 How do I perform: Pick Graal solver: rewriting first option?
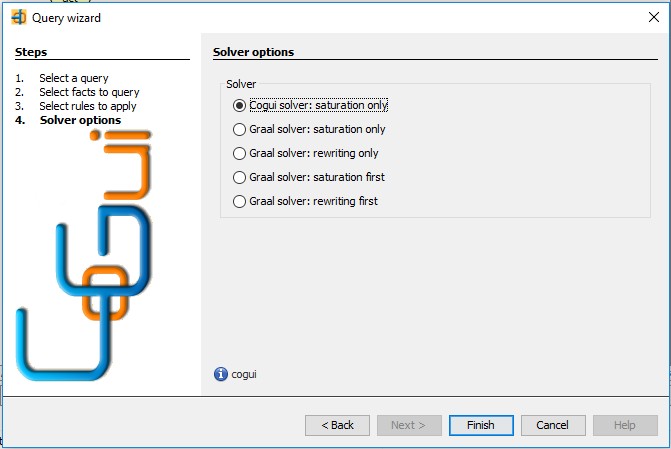click(x=305, y=201)
